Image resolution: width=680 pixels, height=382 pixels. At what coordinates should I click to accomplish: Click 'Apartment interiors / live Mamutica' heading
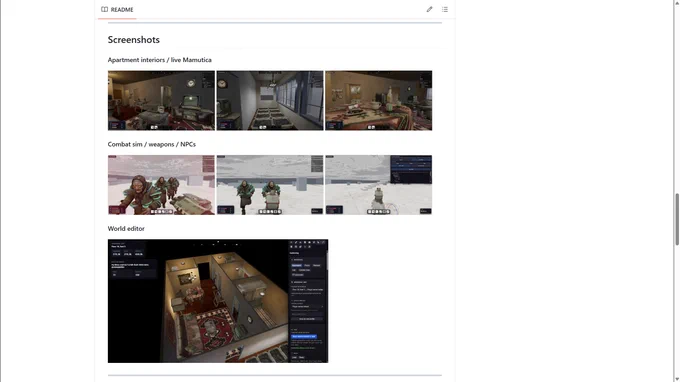coord(160,60)
